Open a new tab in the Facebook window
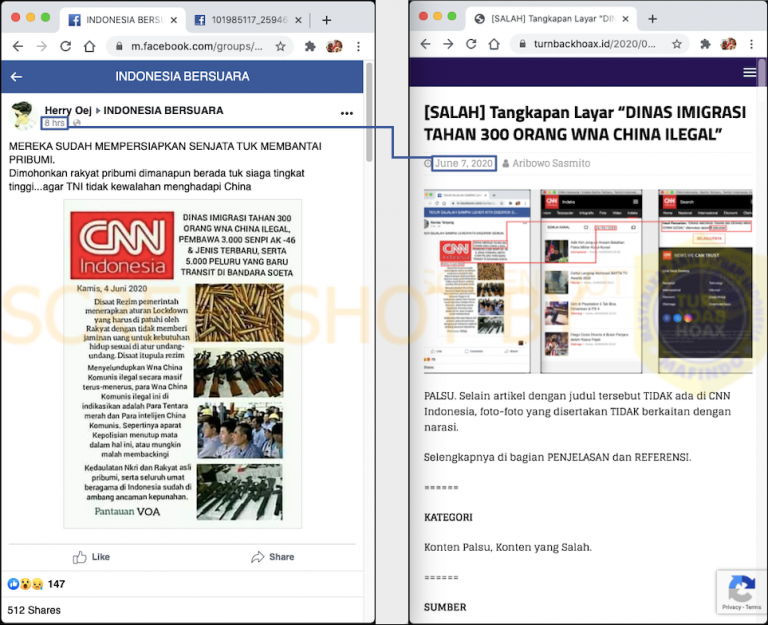The width and height of the screenshot is (768, 625). click(327, 20)
